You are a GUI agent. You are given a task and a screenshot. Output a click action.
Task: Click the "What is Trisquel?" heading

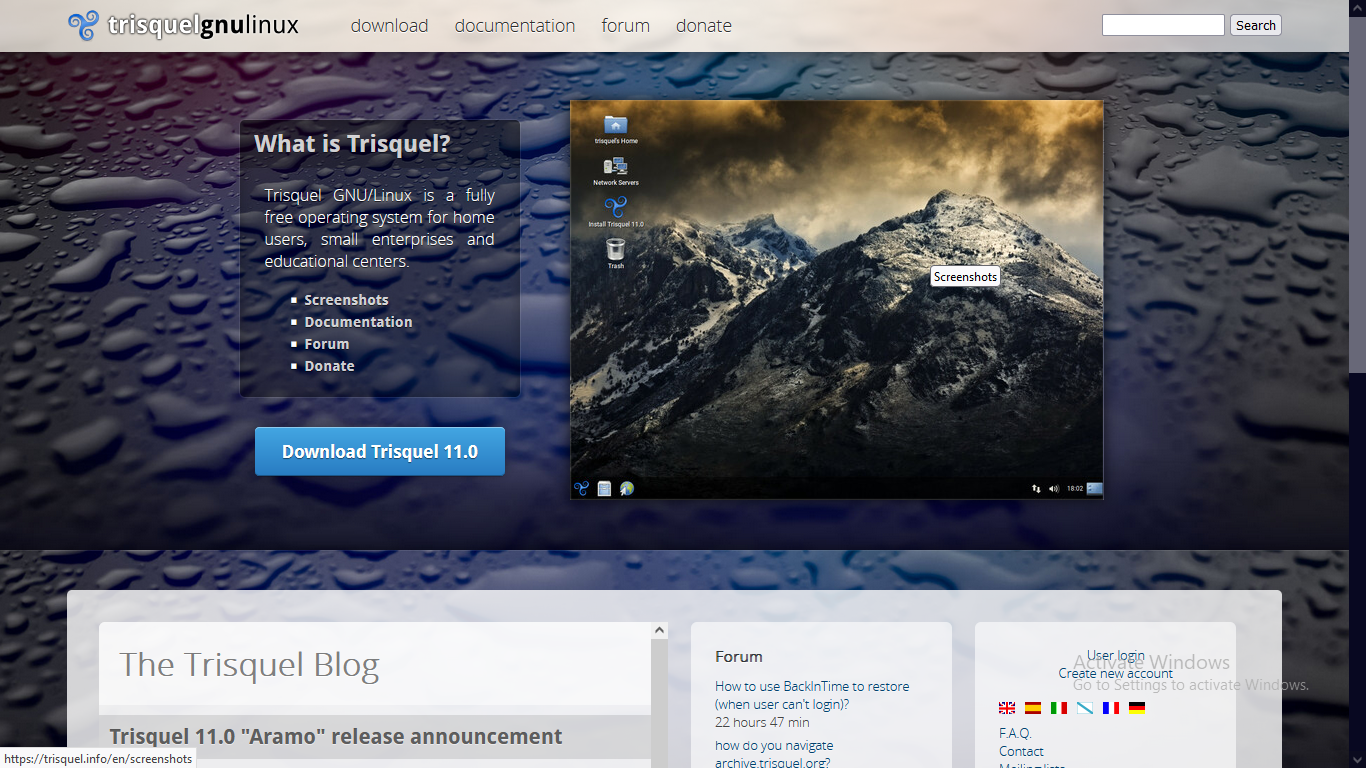coord(352,144)
